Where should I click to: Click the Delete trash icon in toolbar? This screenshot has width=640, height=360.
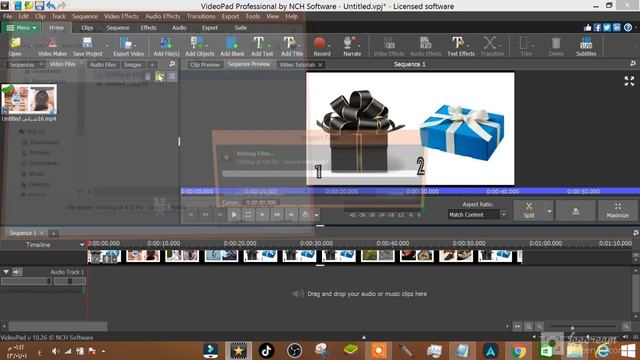556,46
